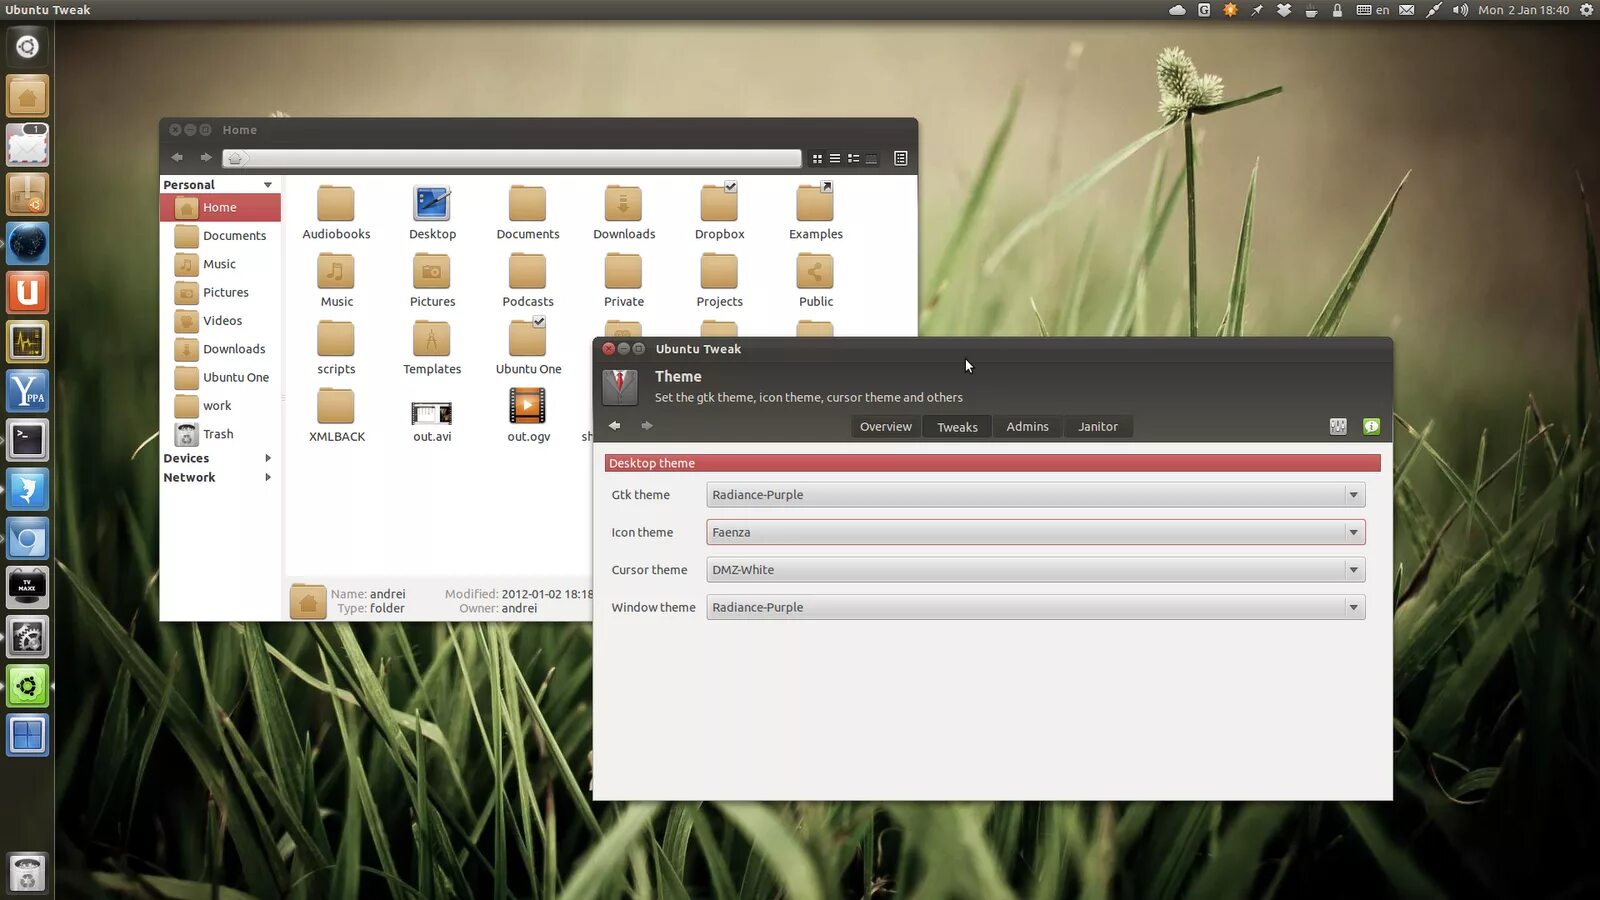Open the clock showing Mon 2 Jan 18:40

coord(1524,10)
